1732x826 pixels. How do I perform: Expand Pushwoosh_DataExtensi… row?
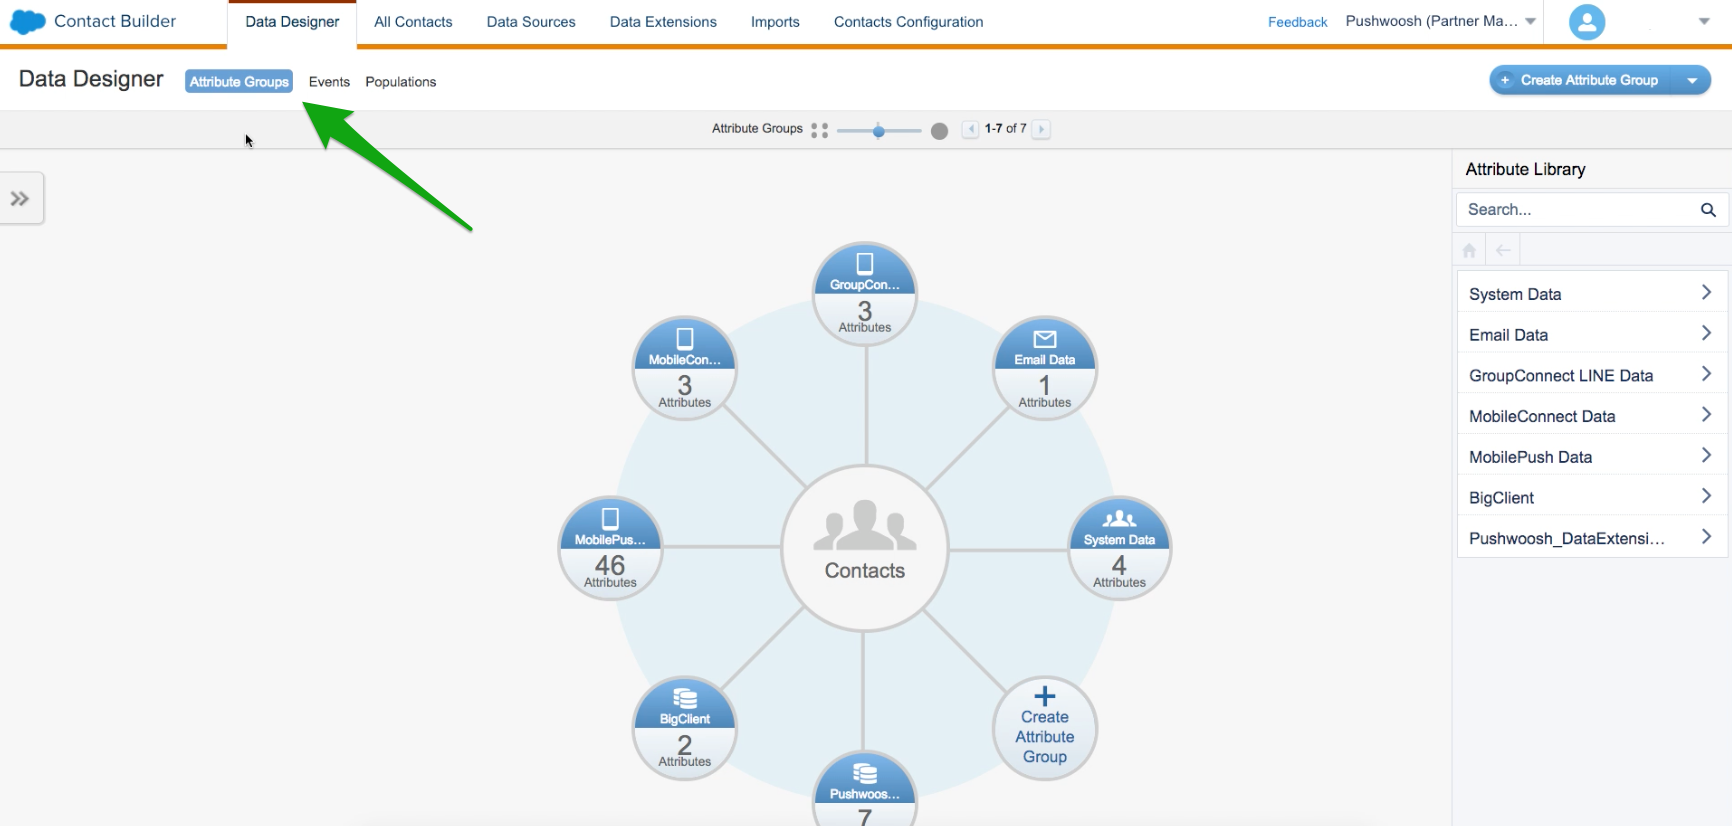point(1592,538)
